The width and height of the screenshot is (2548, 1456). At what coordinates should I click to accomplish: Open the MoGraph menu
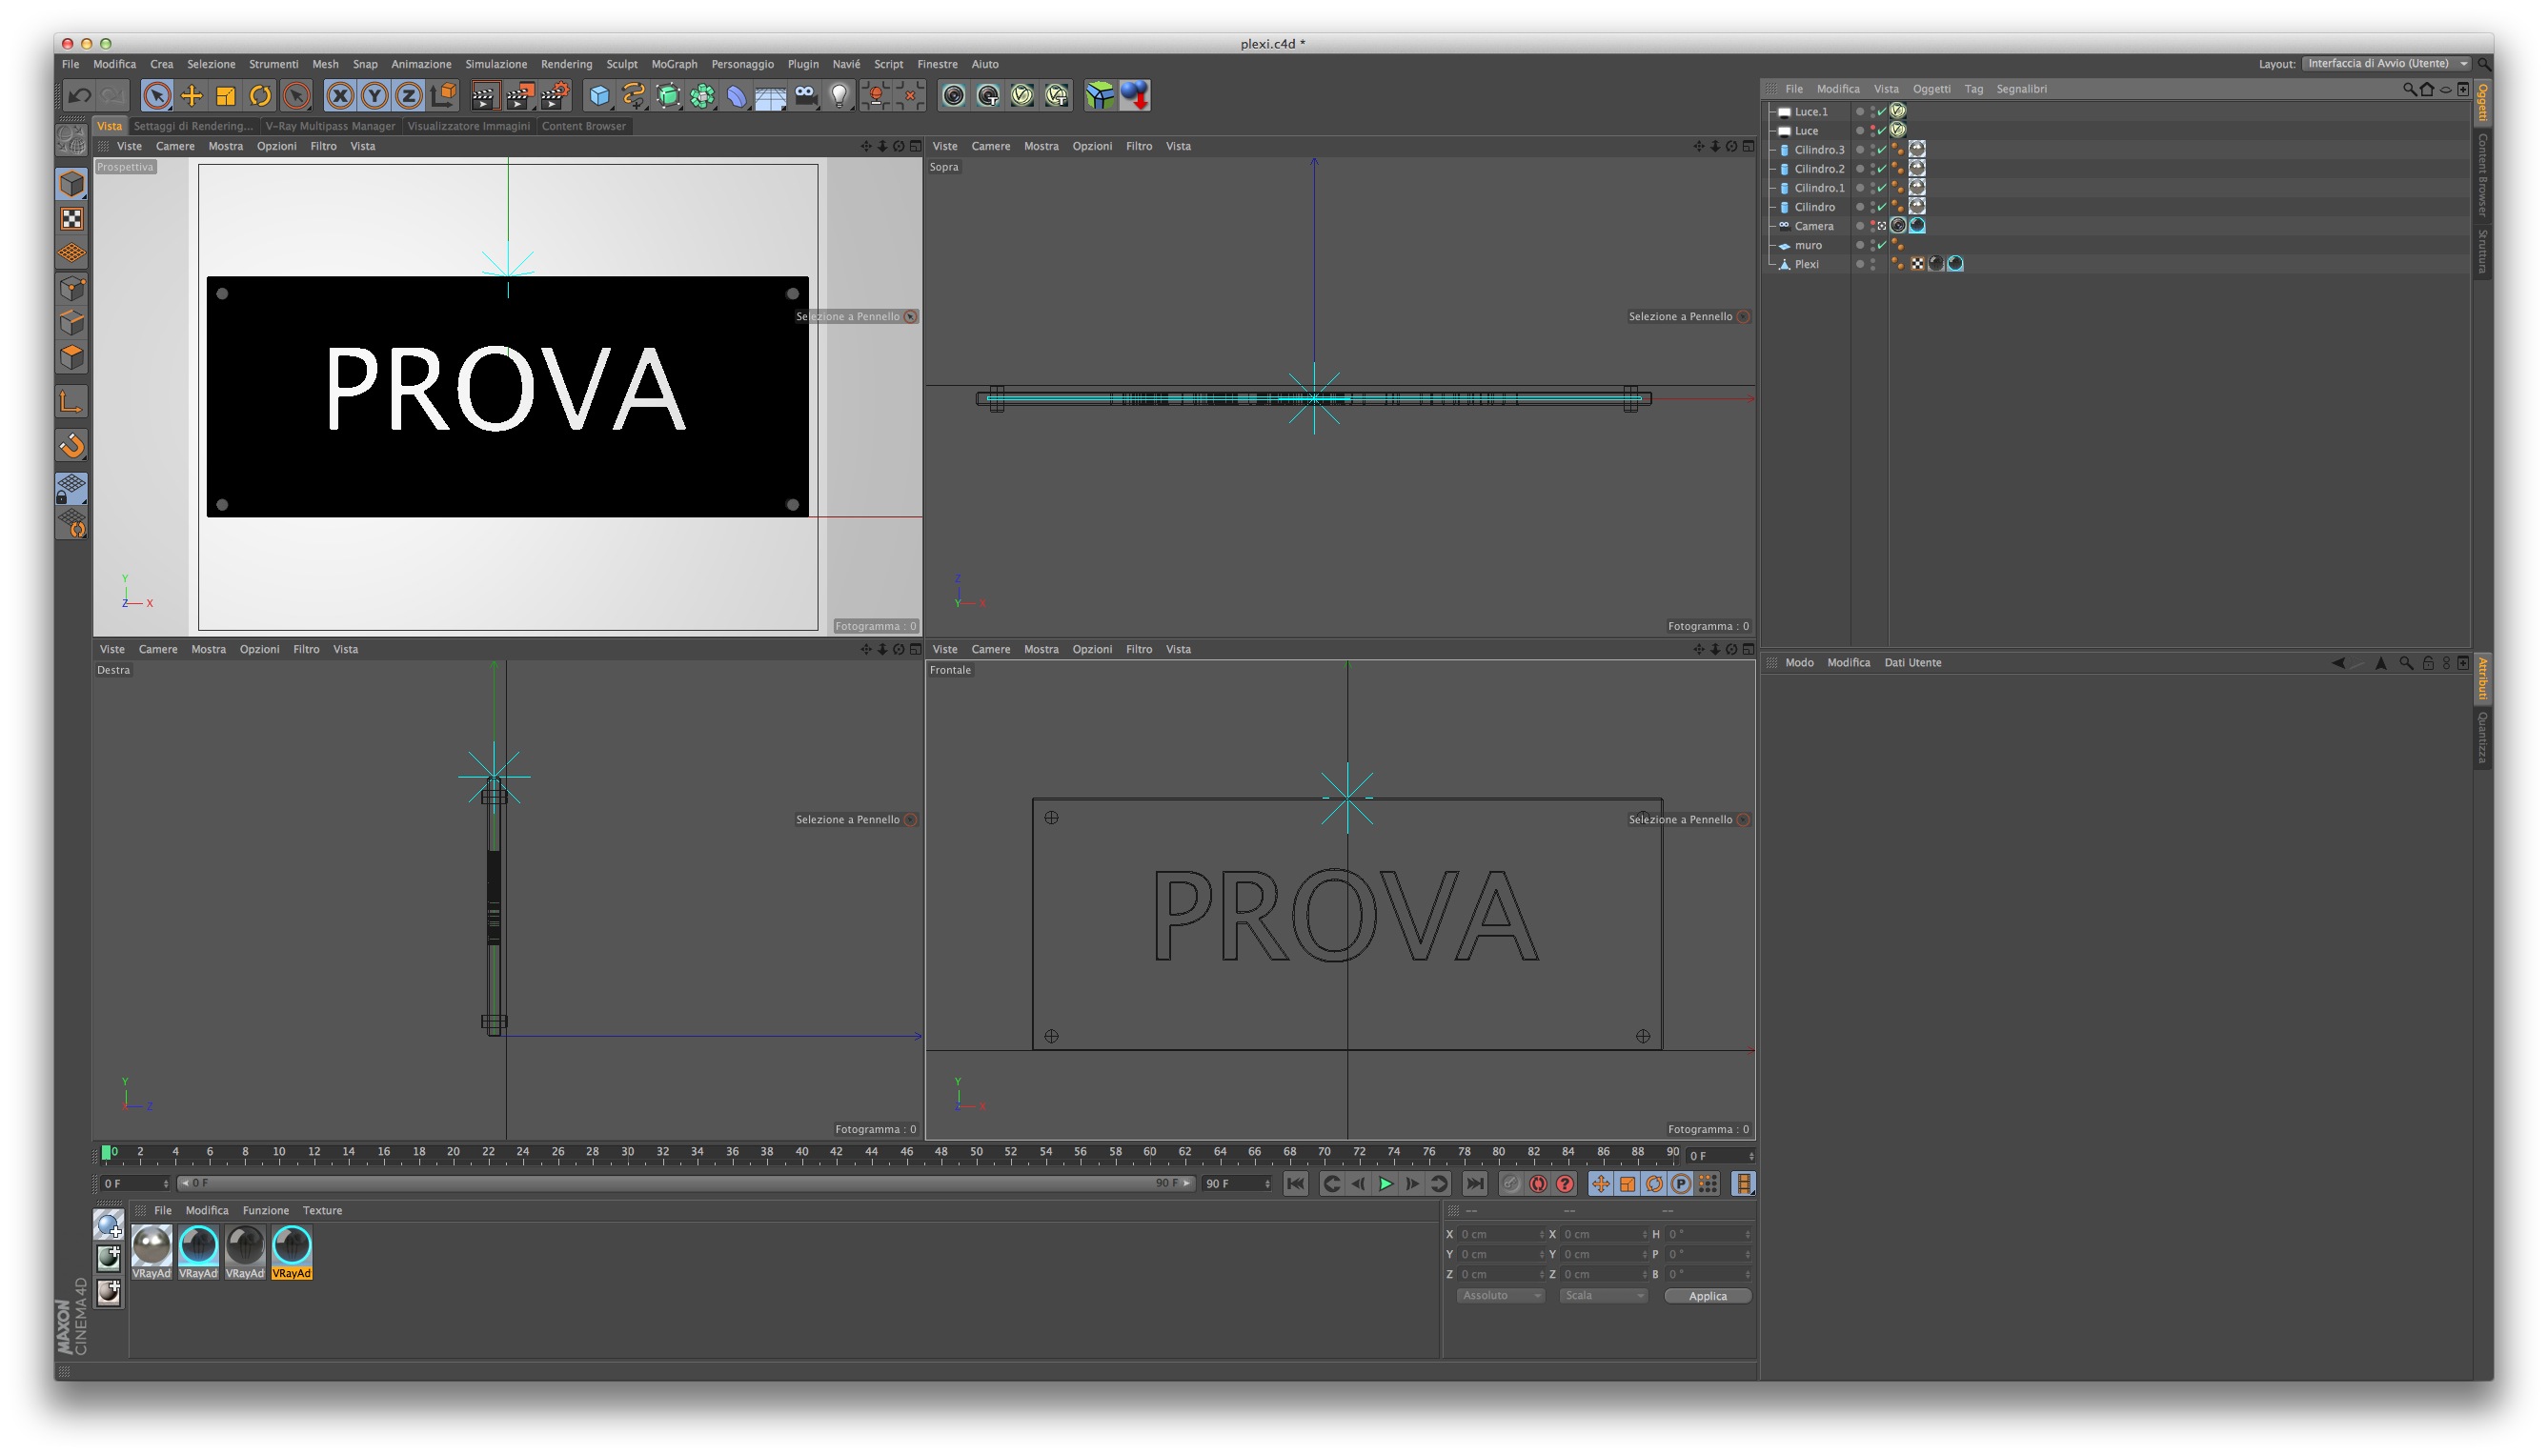click(x=674, y=64)
